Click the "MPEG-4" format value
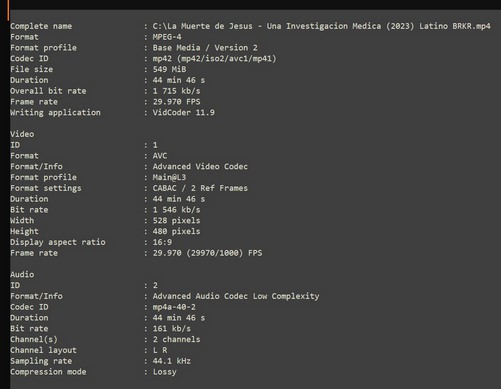This screenshot has width=501, height=389. point(167,37)
